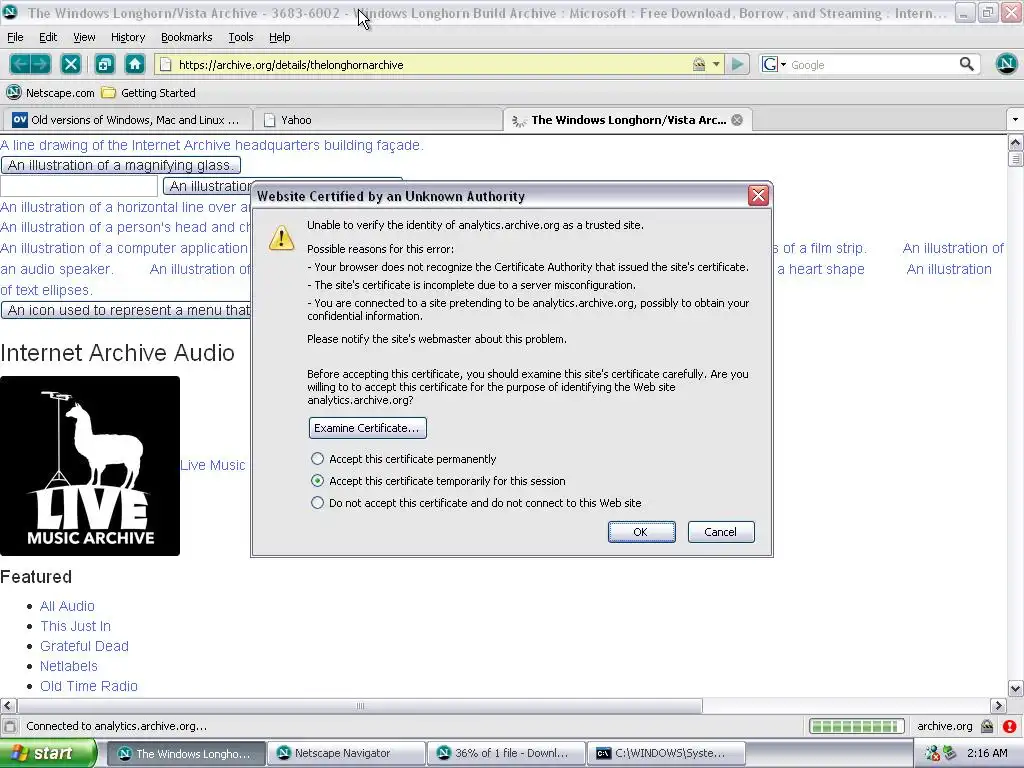Image resolution: width=1024 pixels, height=768 pixels.
Task: Click the Examine Certificate button
Action: point(368,428)
